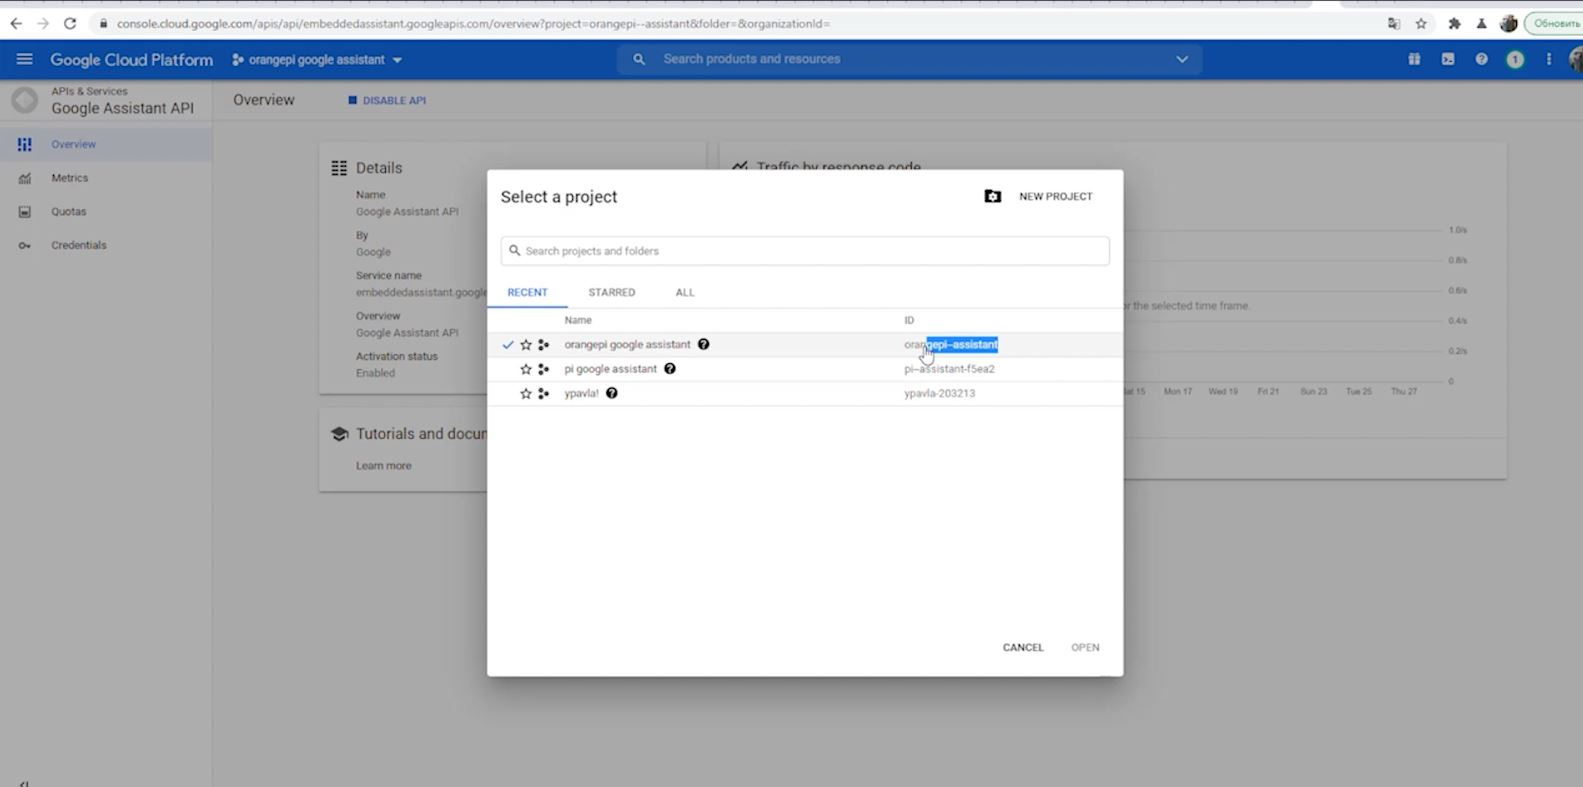The height and width of the screenshot is (787, 1583).
Task: Focus the Search projects and folders field
Action: (805, 251)
